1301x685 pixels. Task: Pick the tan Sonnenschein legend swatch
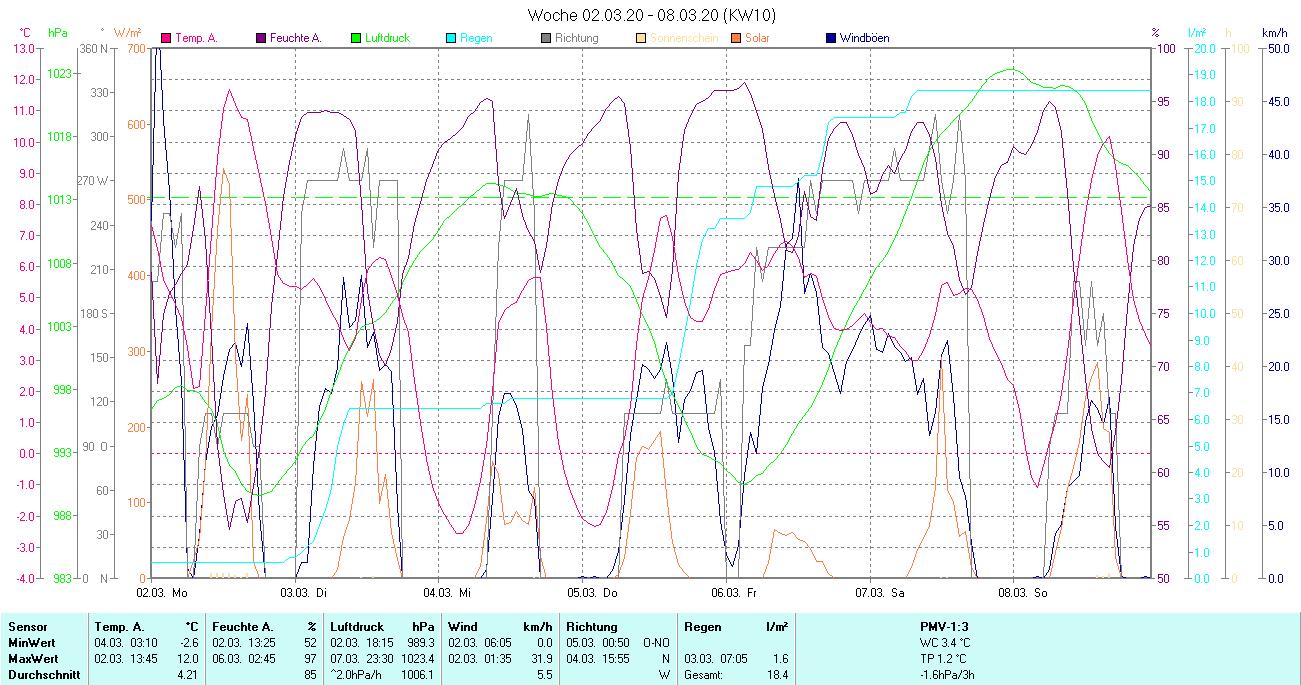click(641, 38)
